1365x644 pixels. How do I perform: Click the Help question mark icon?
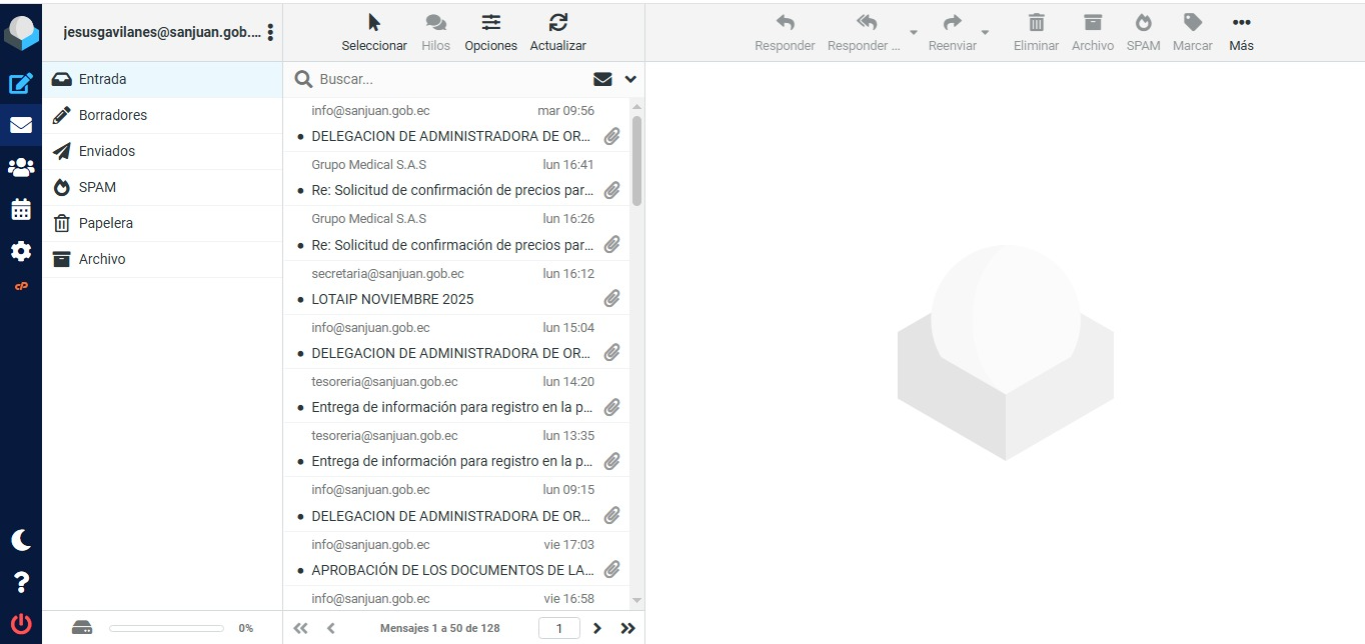point(21,582)
